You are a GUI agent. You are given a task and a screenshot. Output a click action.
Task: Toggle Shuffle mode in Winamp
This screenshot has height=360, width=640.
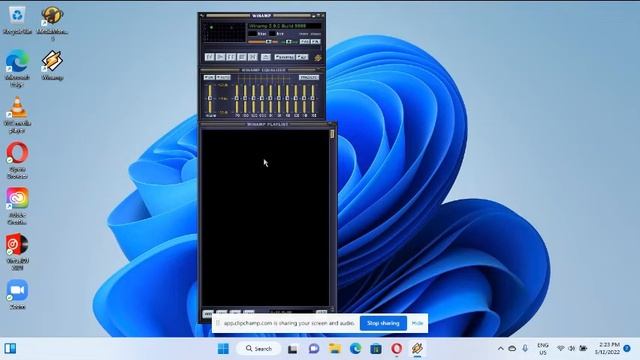(x=284, y=57)
